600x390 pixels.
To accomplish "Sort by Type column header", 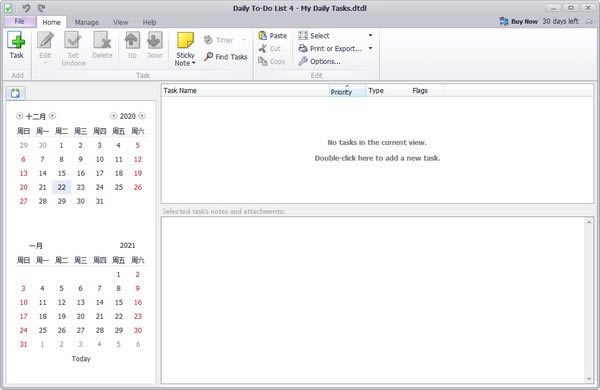I will pyautogui.click(x=388, y=91).
